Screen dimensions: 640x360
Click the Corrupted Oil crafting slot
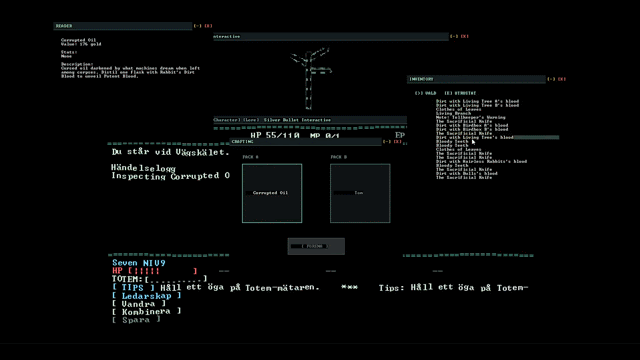coord(272,193)
